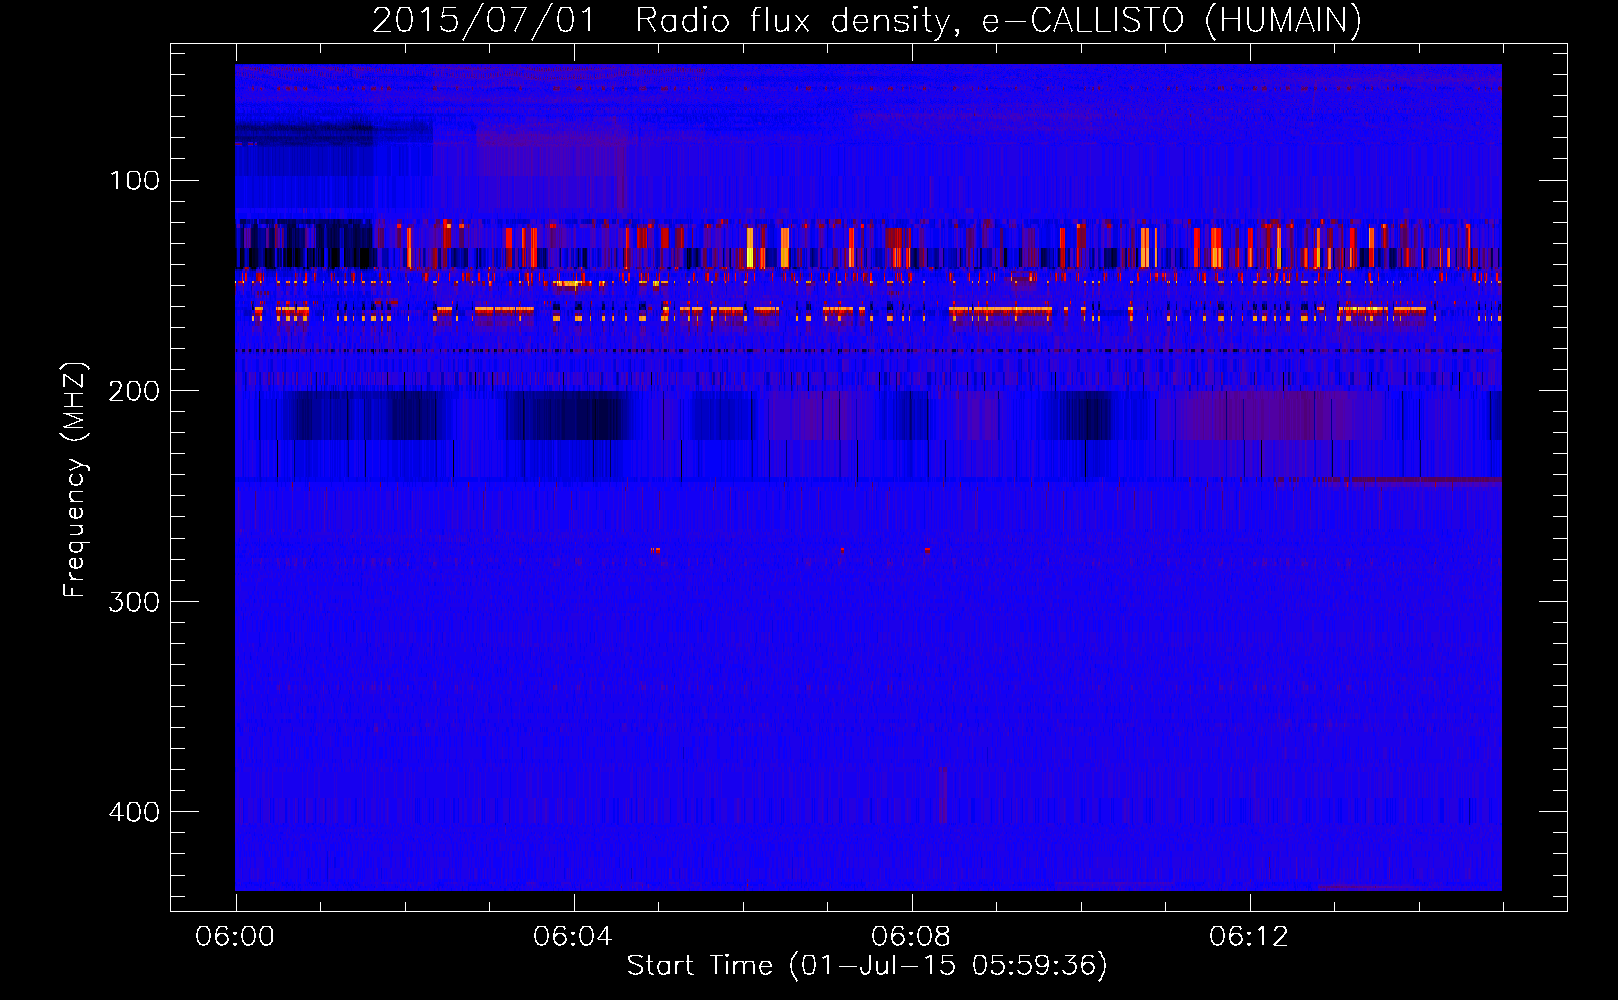Click the 400 frequency tick label

(x=134, y=811)
